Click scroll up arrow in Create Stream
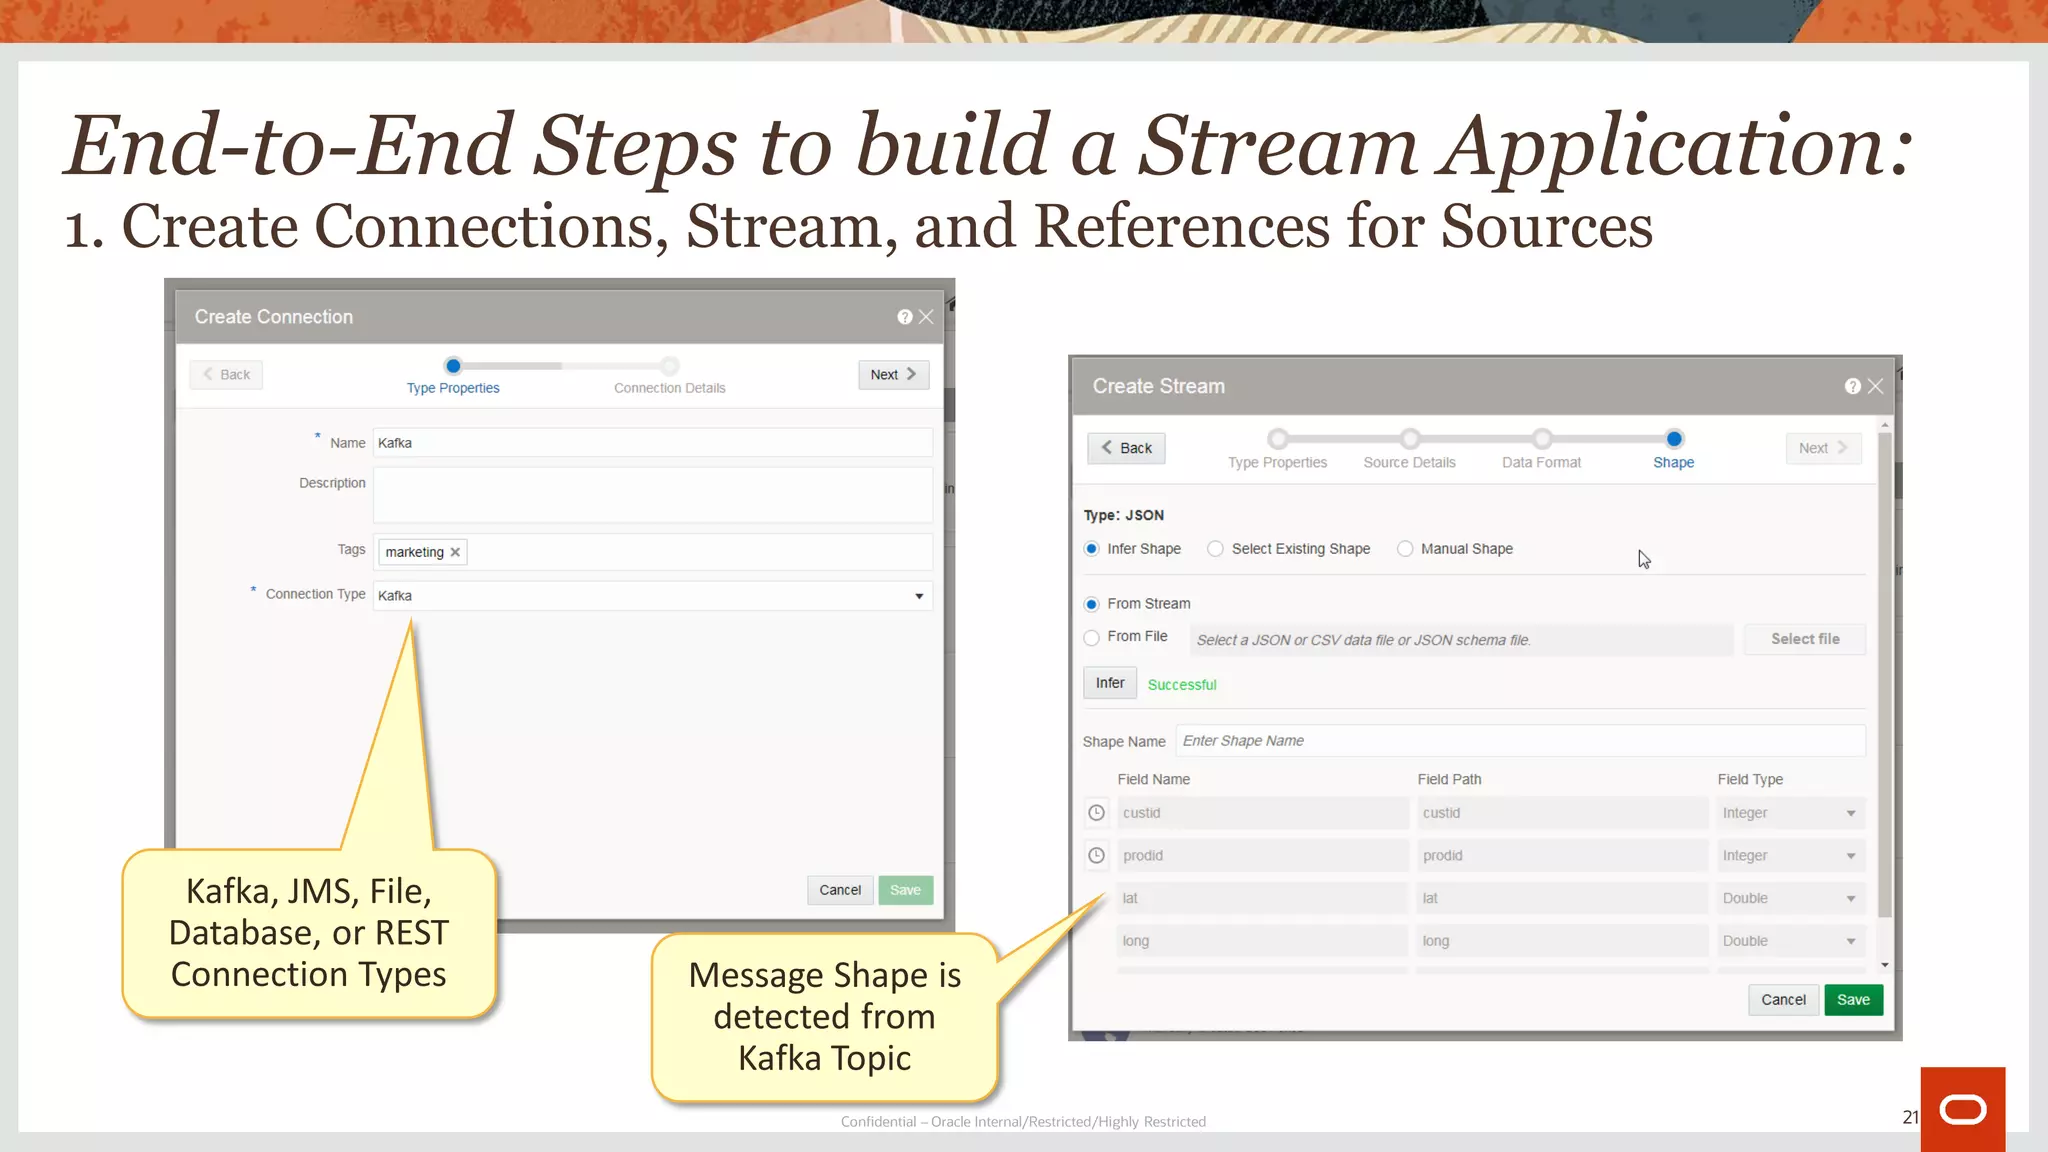The height and width of the screenshot is (1152, 2048). tap(1884, 425)
